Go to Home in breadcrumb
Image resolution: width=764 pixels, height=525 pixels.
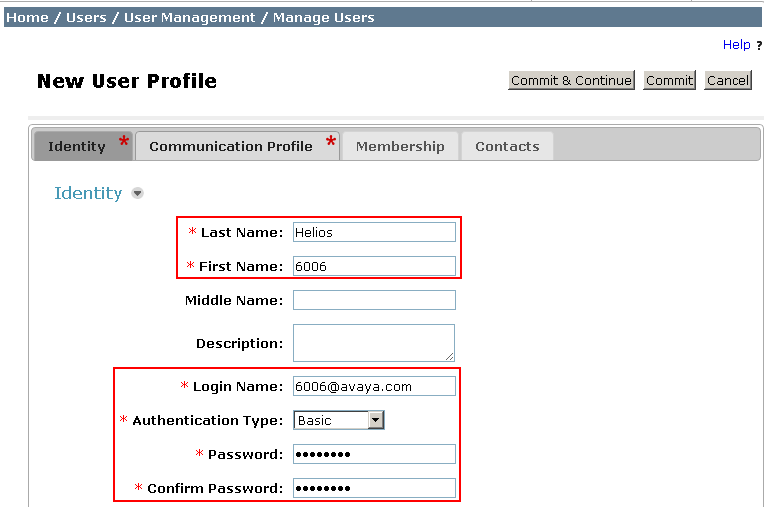pos(27,18)
